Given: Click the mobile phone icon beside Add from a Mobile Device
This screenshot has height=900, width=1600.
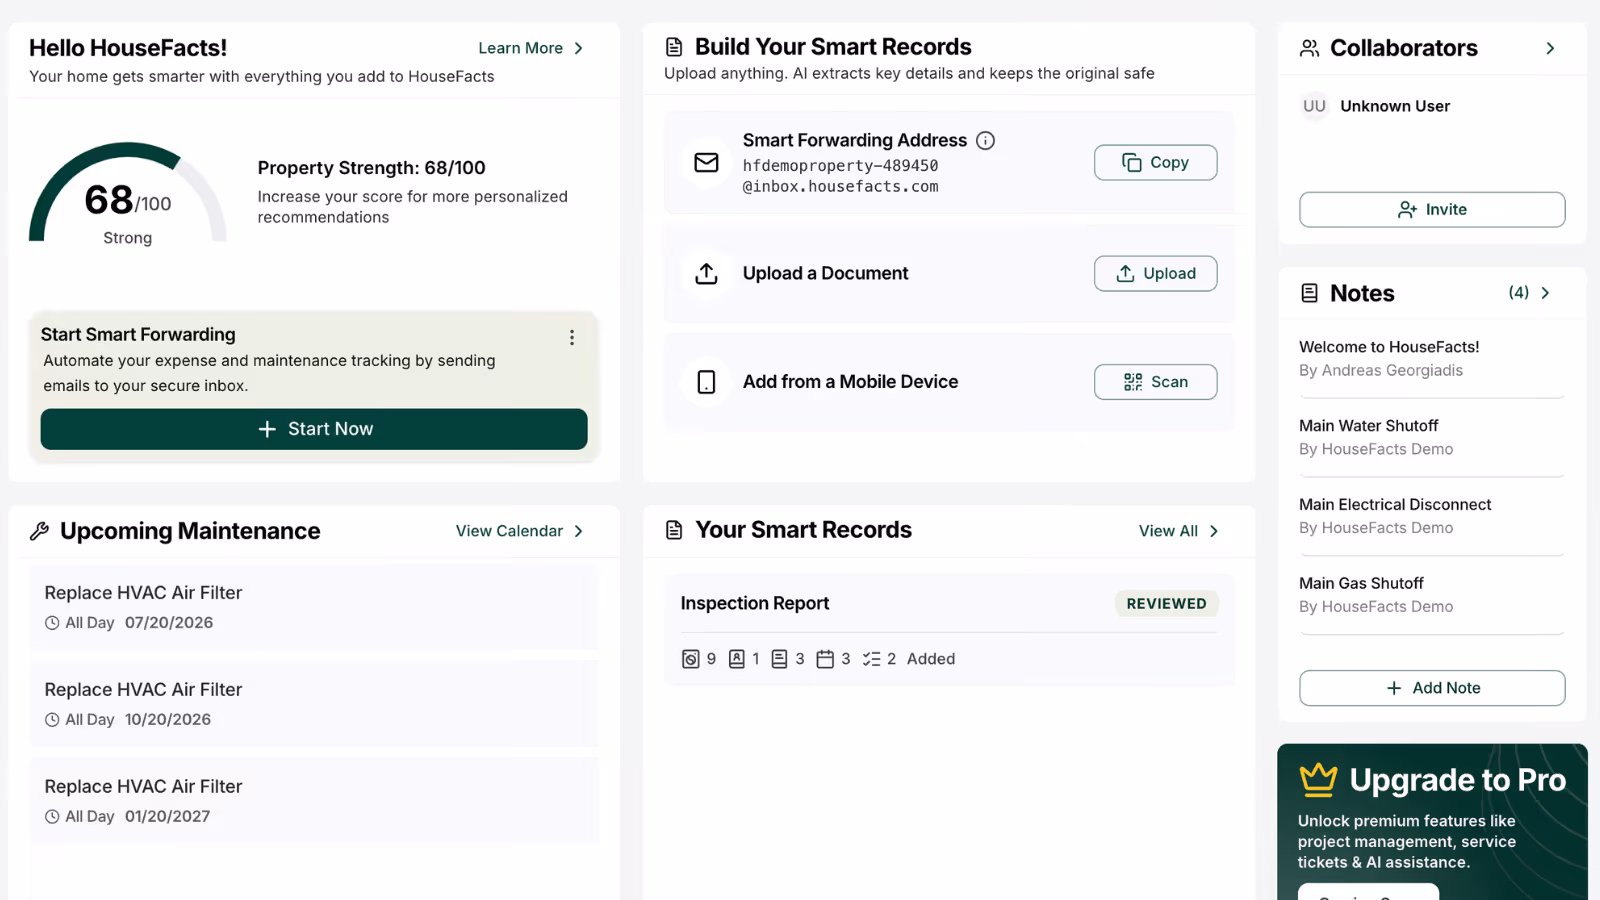Looking at the screenshot, I should [x=706, y=382].
